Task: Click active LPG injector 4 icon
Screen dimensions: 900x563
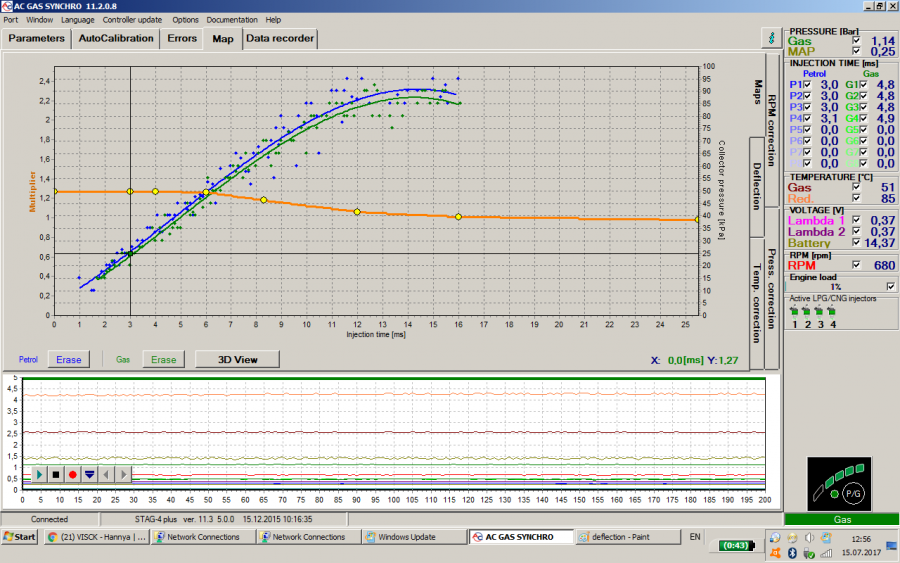Action: (832, 312)
